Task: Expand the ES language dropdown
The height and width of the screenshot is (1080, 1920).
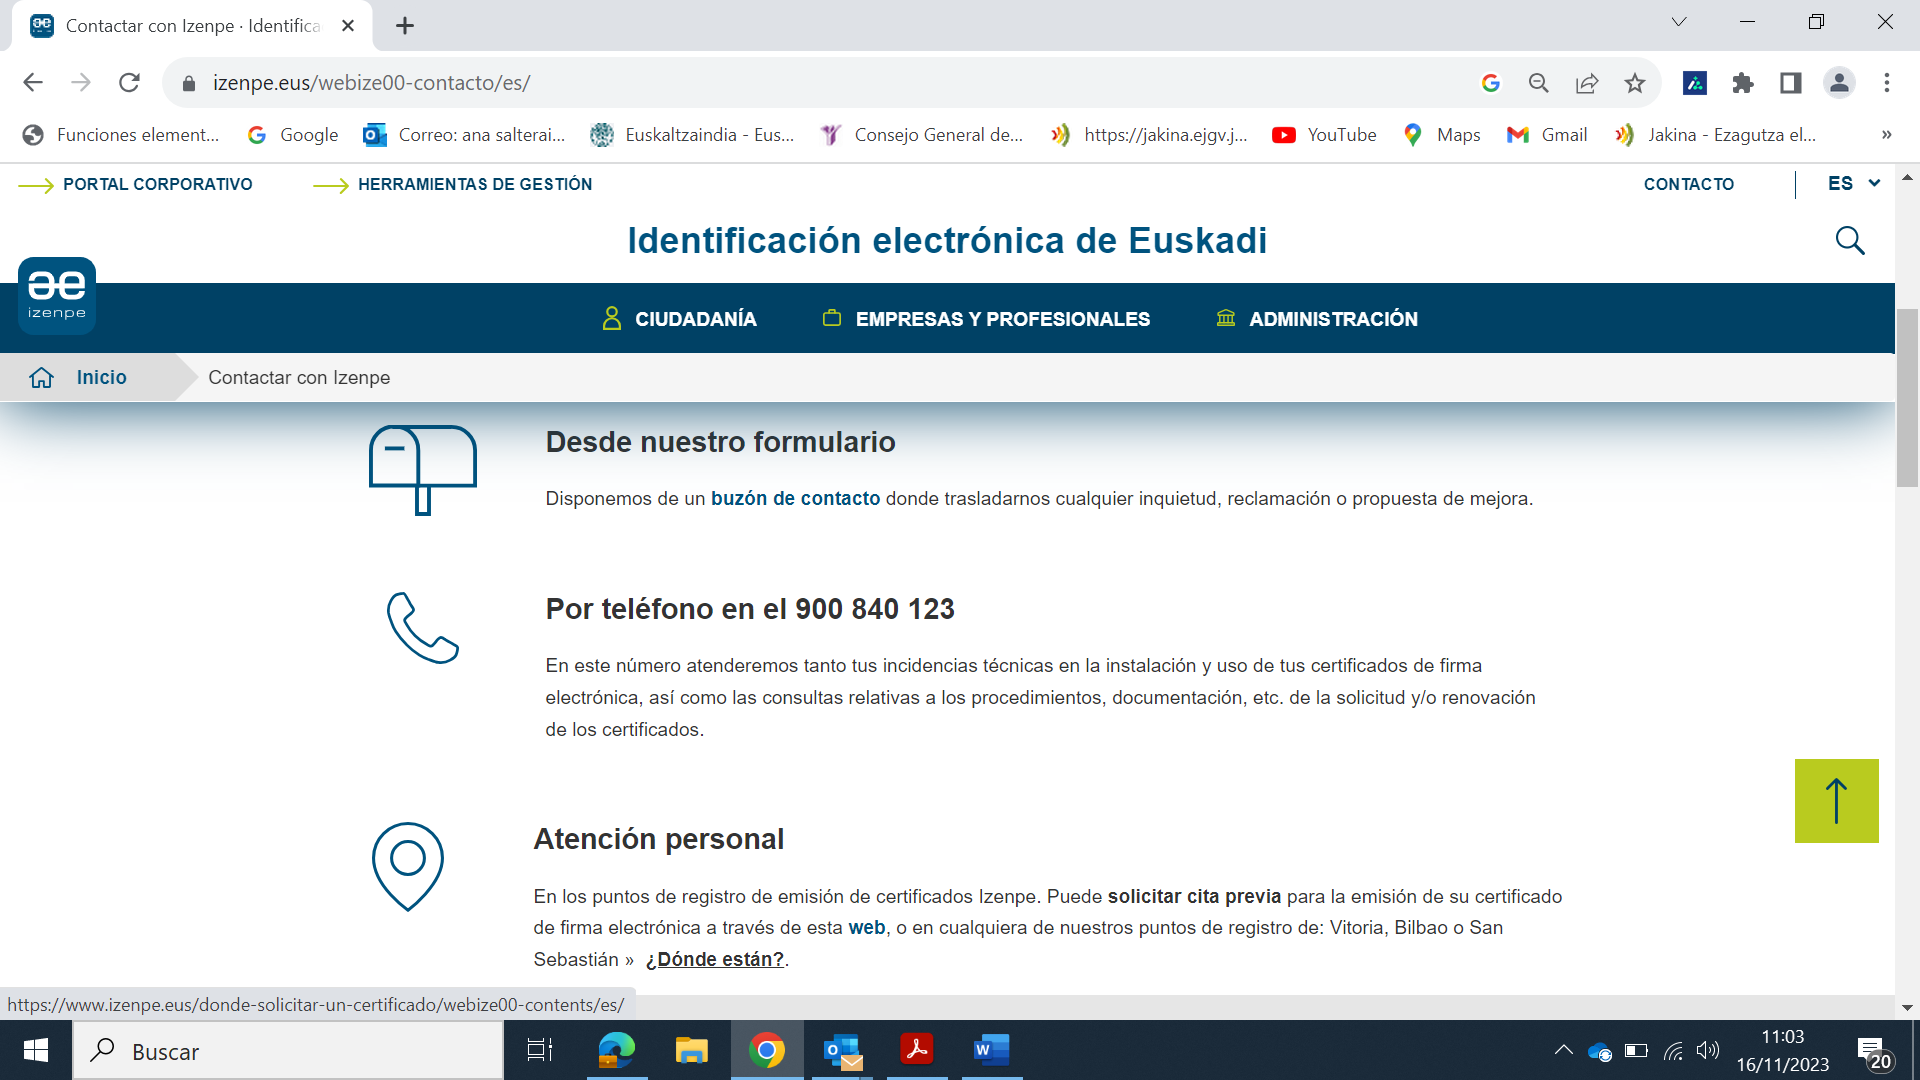Action: pos(1854,184)
